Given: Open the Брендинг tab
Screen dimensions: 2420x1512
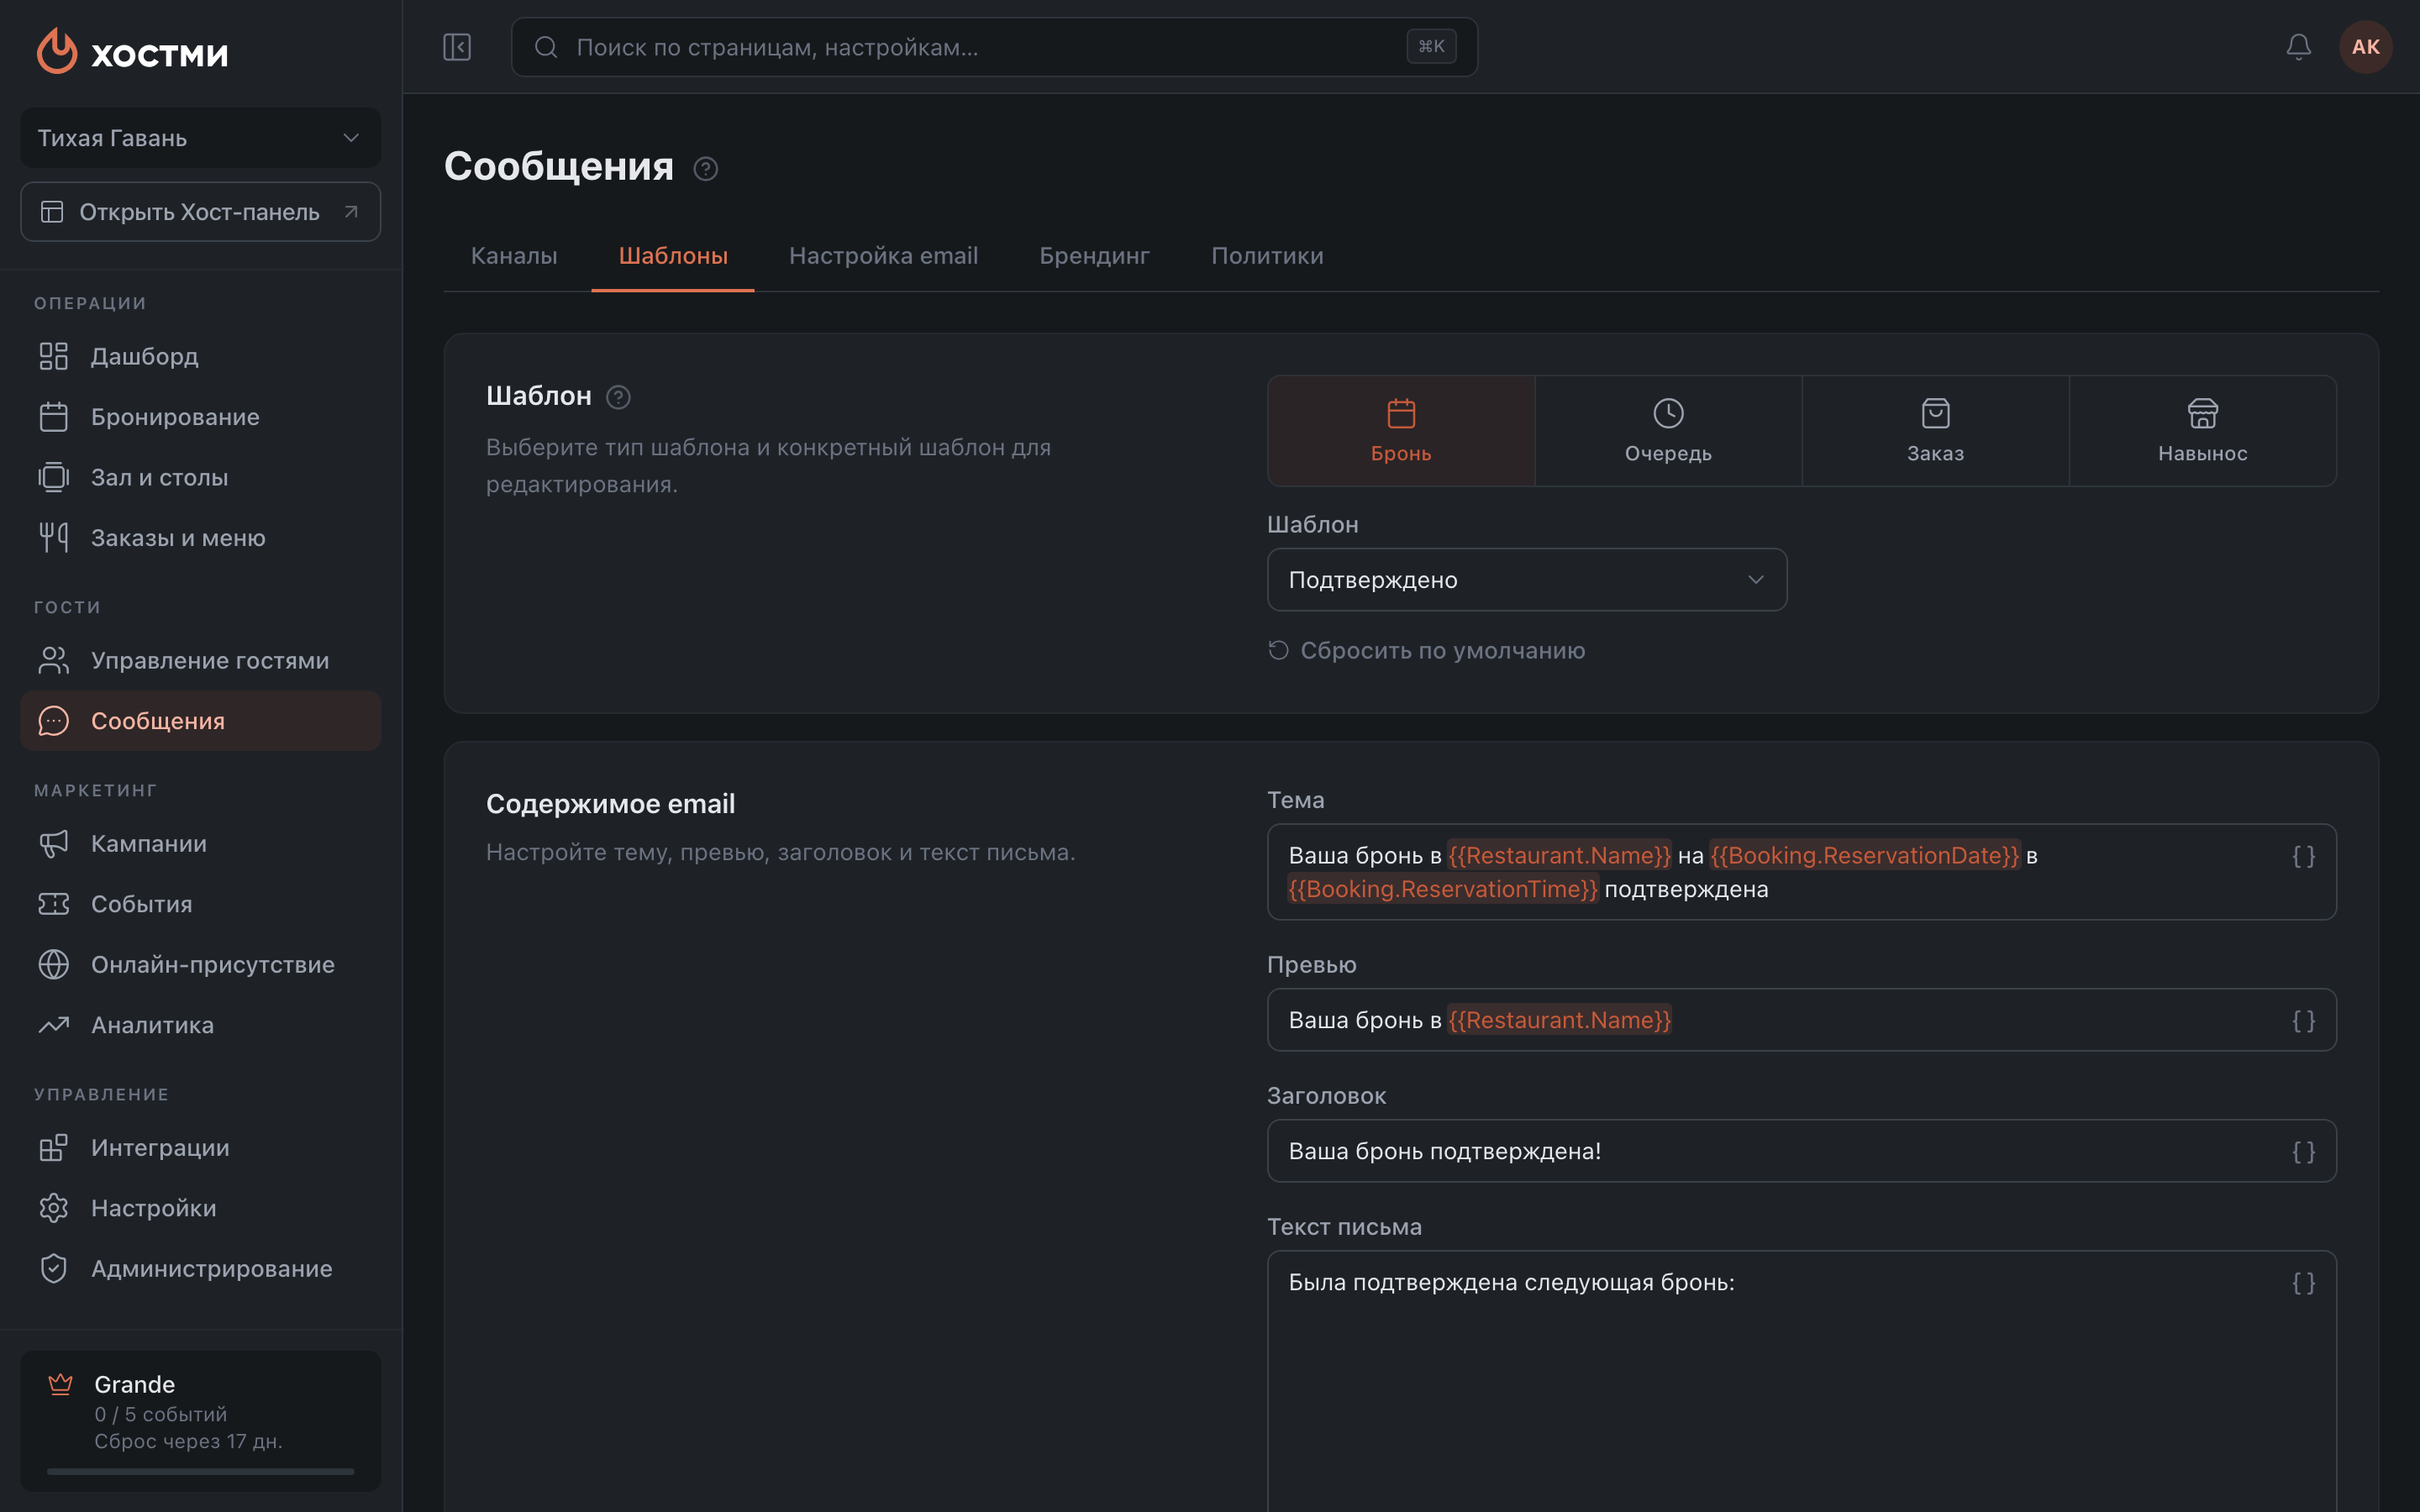Looking at the screenshot, I should (x=1094, y=256).
